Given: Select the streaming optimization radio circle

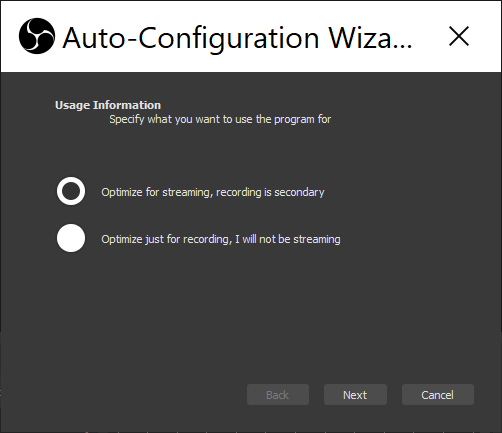Looking at the screenshot, I should (71, 191).
